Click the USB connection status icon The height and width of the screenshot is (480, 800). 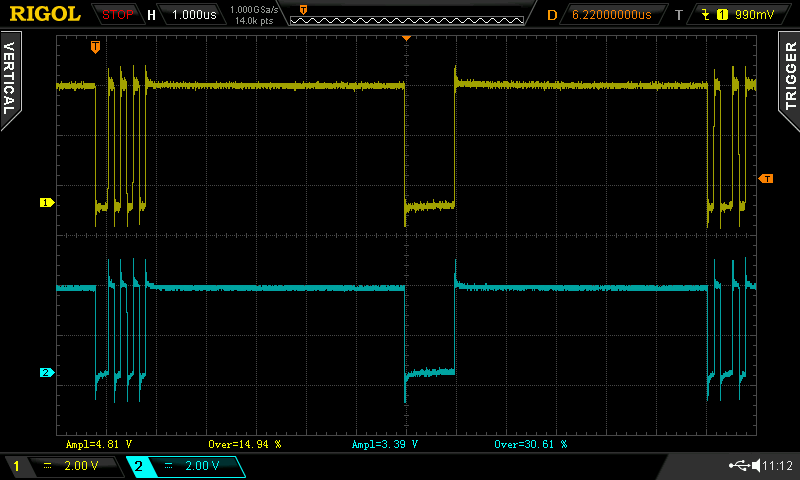(x=741, y=466)
